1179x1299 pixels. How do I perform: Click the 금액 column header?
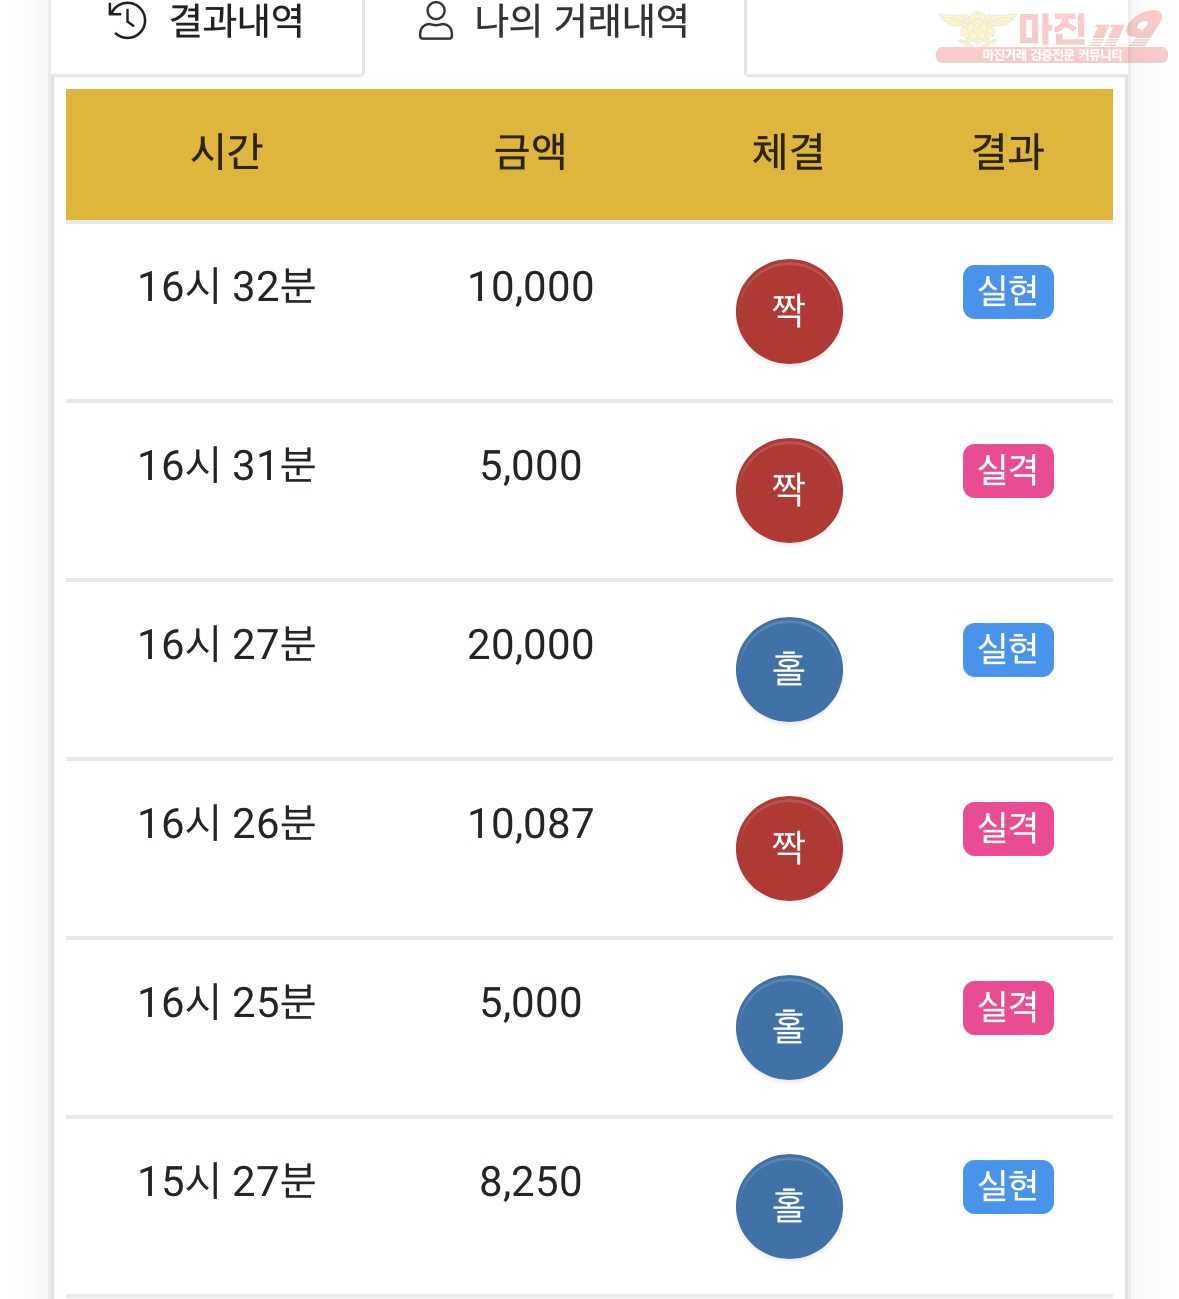click(x=531, y=153)
